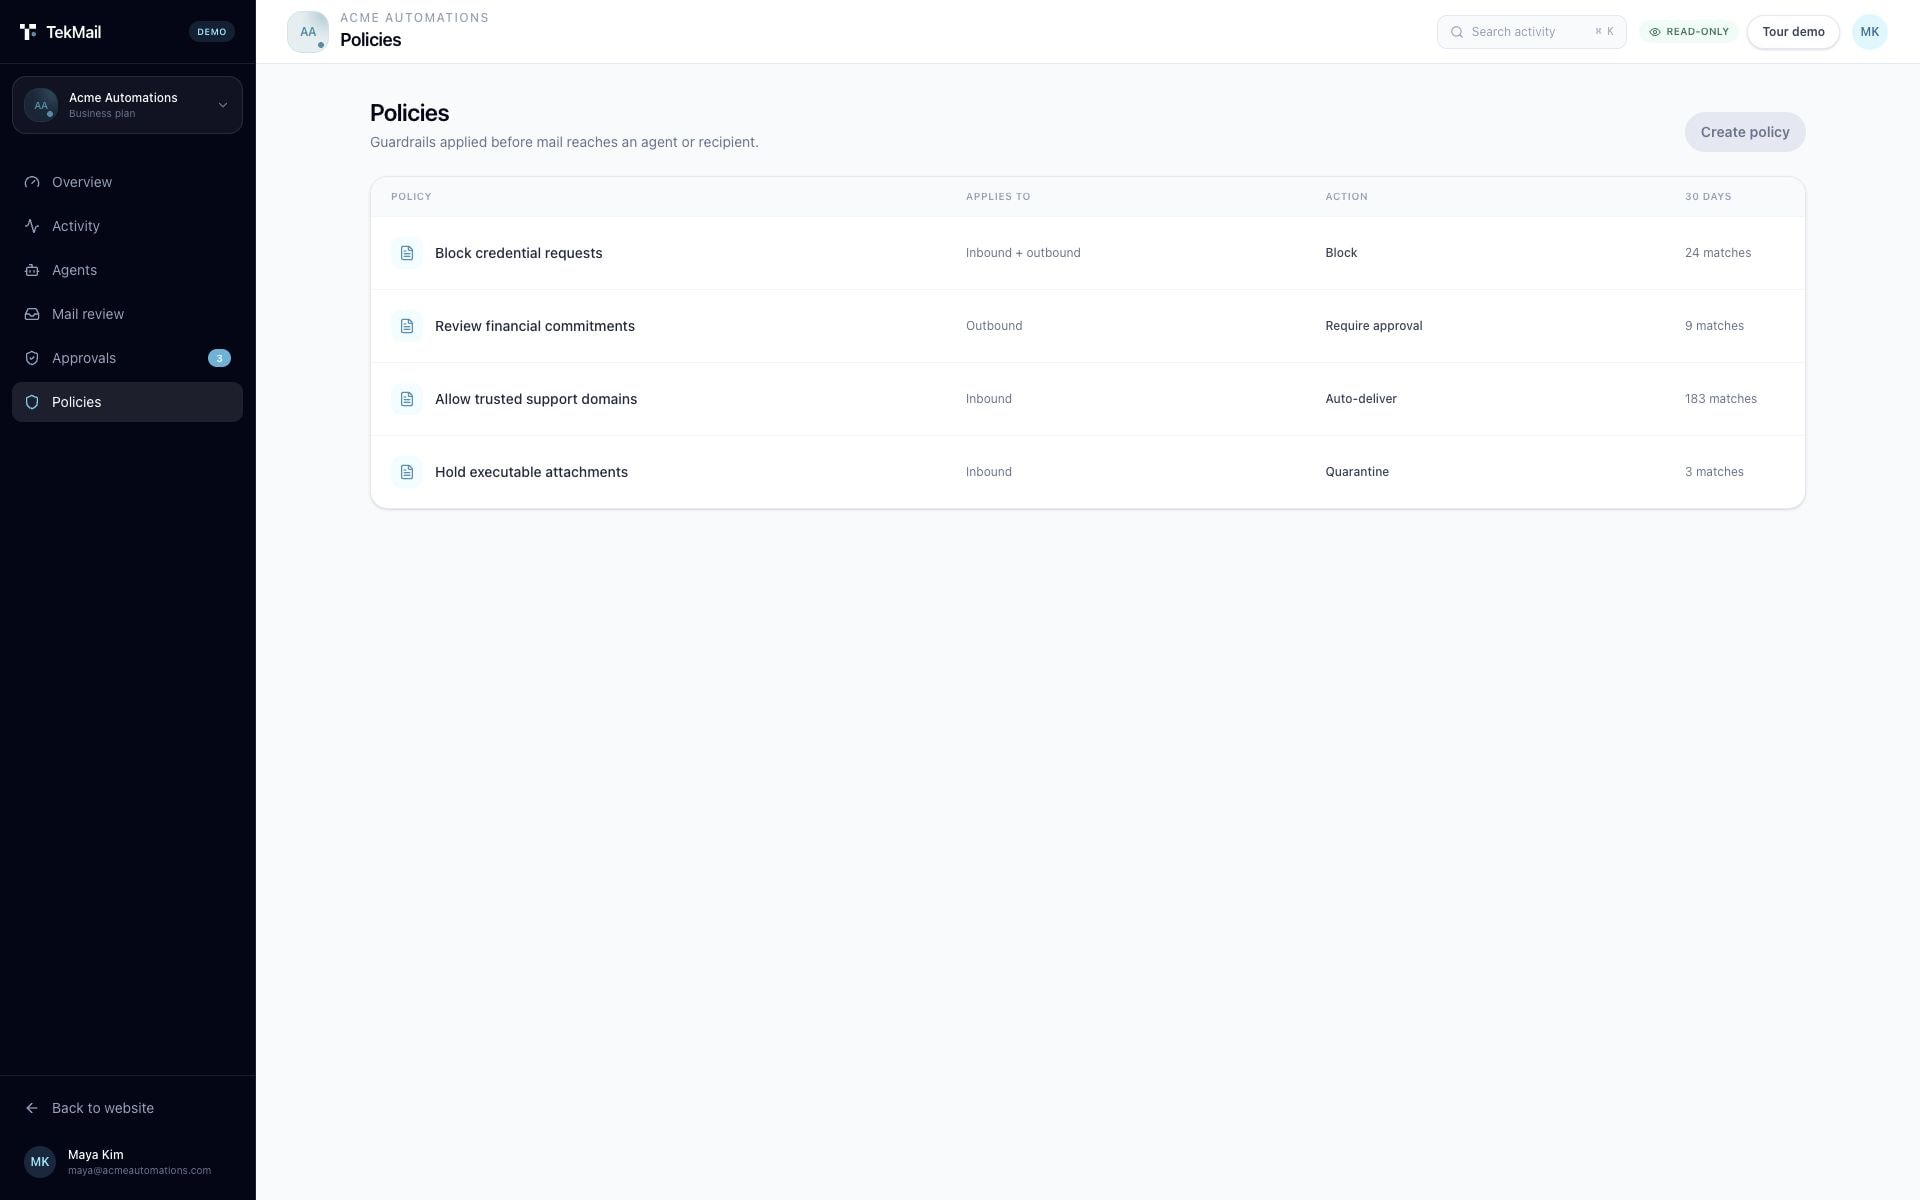Click document icon for Block credential requests

407,253
